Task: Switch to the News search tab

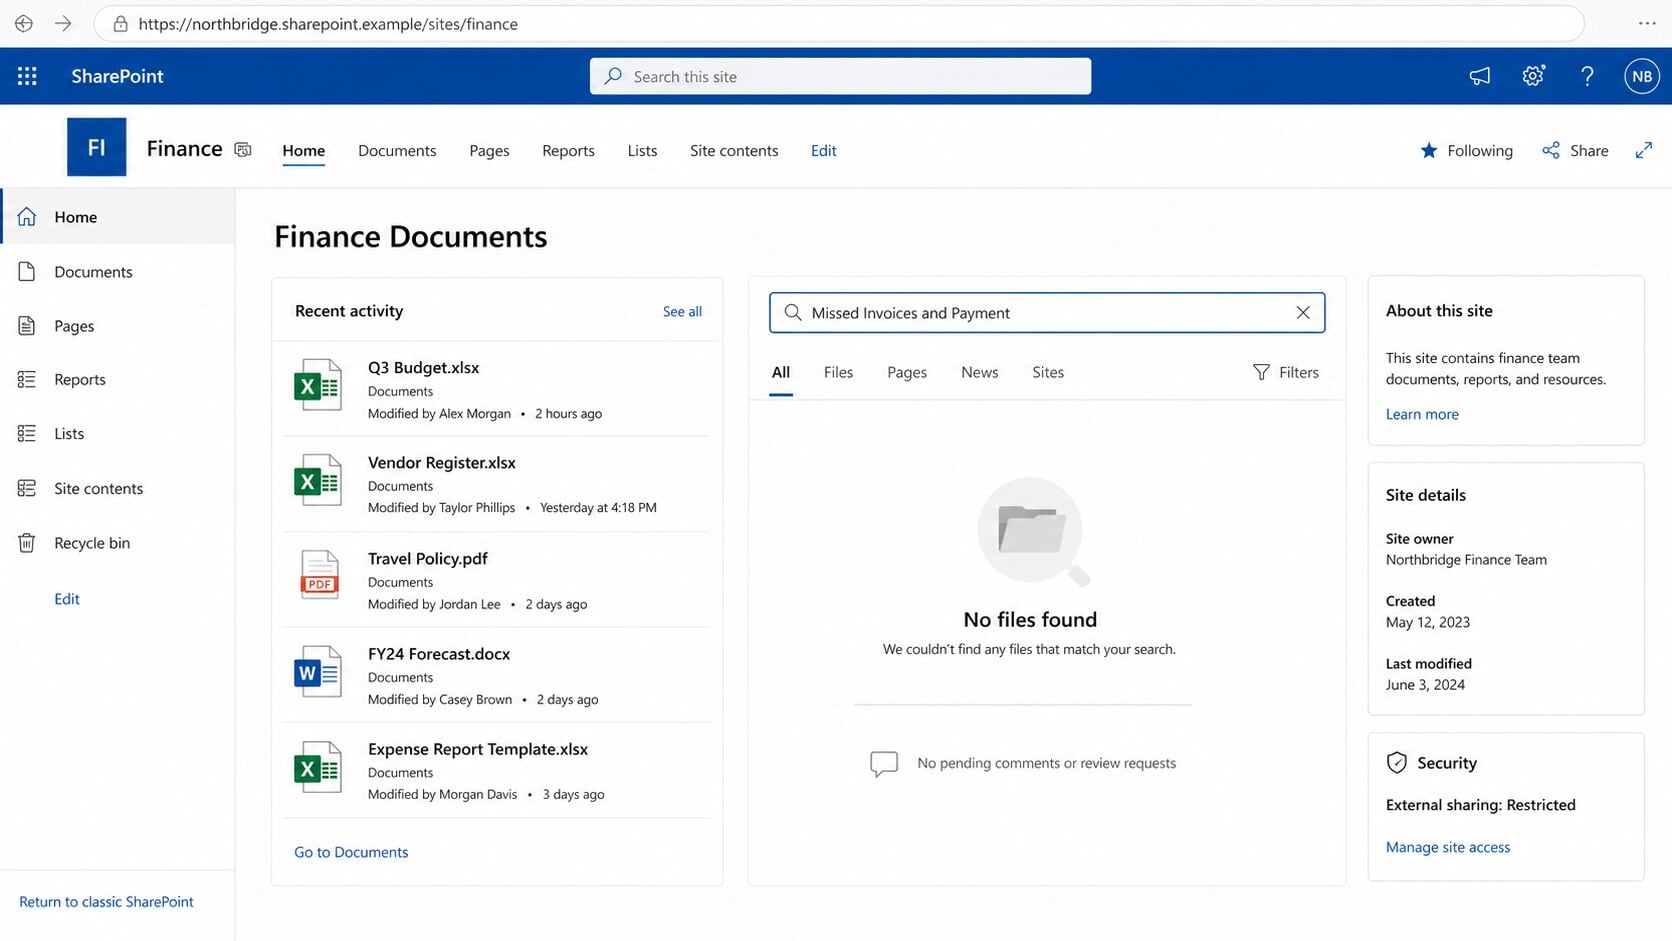Action: 979,372
